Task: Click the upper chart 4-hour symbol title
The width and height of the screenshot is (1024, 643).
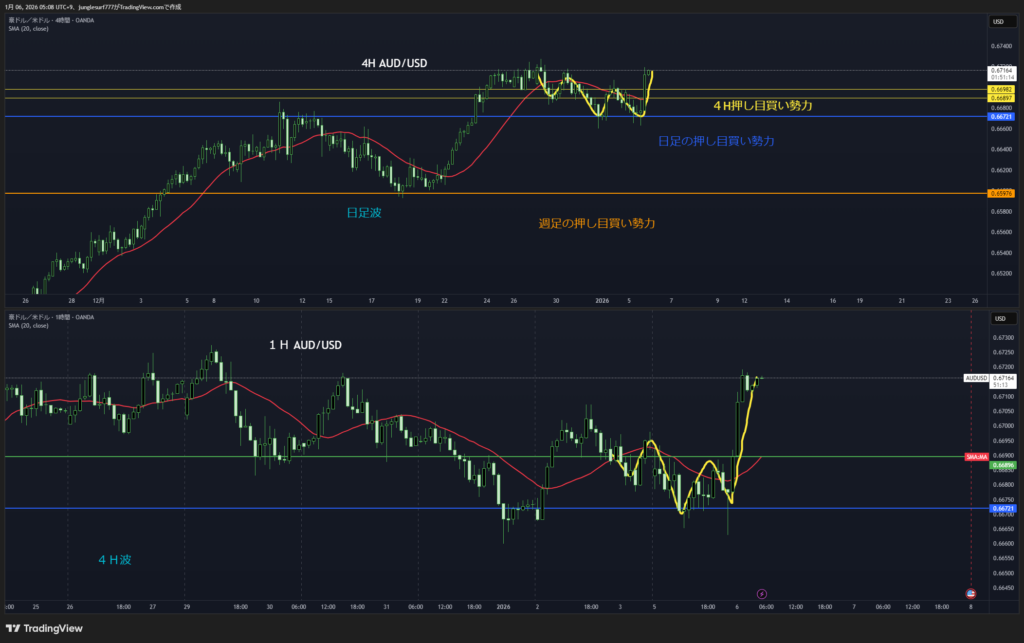Action: (52, 20)
